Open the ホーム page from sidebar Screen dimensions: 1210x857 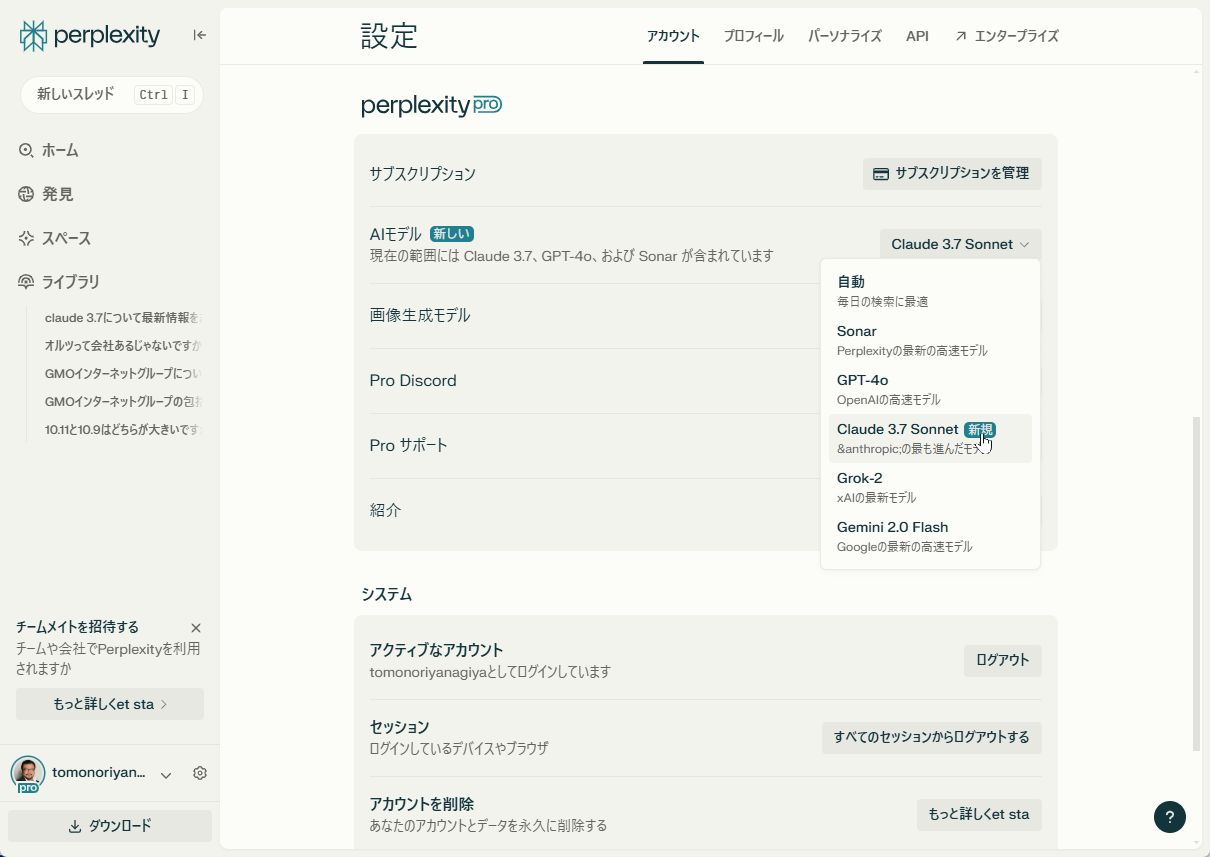60,150
